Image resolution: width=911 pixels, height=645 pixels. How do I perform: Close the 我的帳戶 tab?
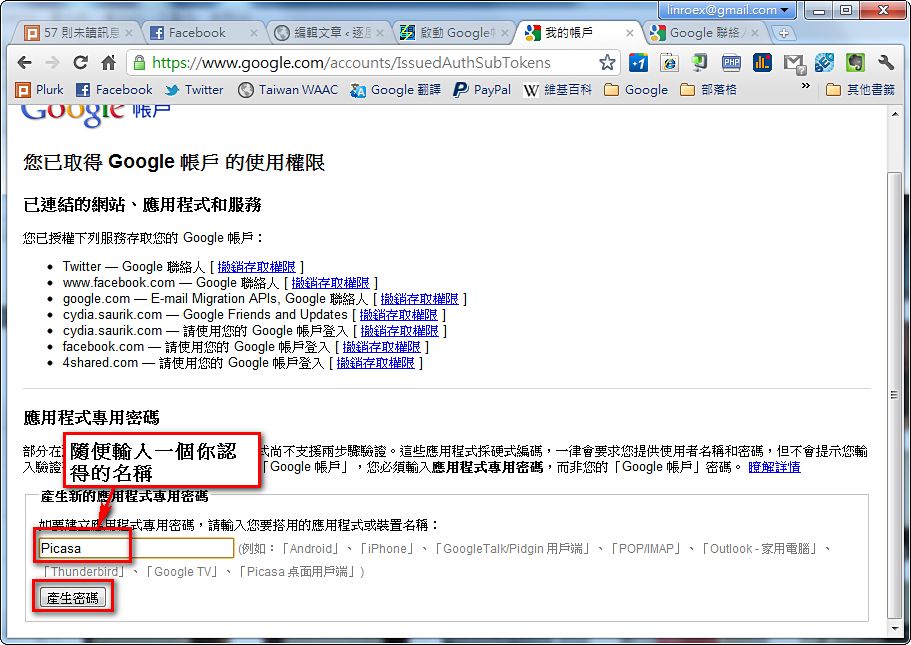point(629,33)
